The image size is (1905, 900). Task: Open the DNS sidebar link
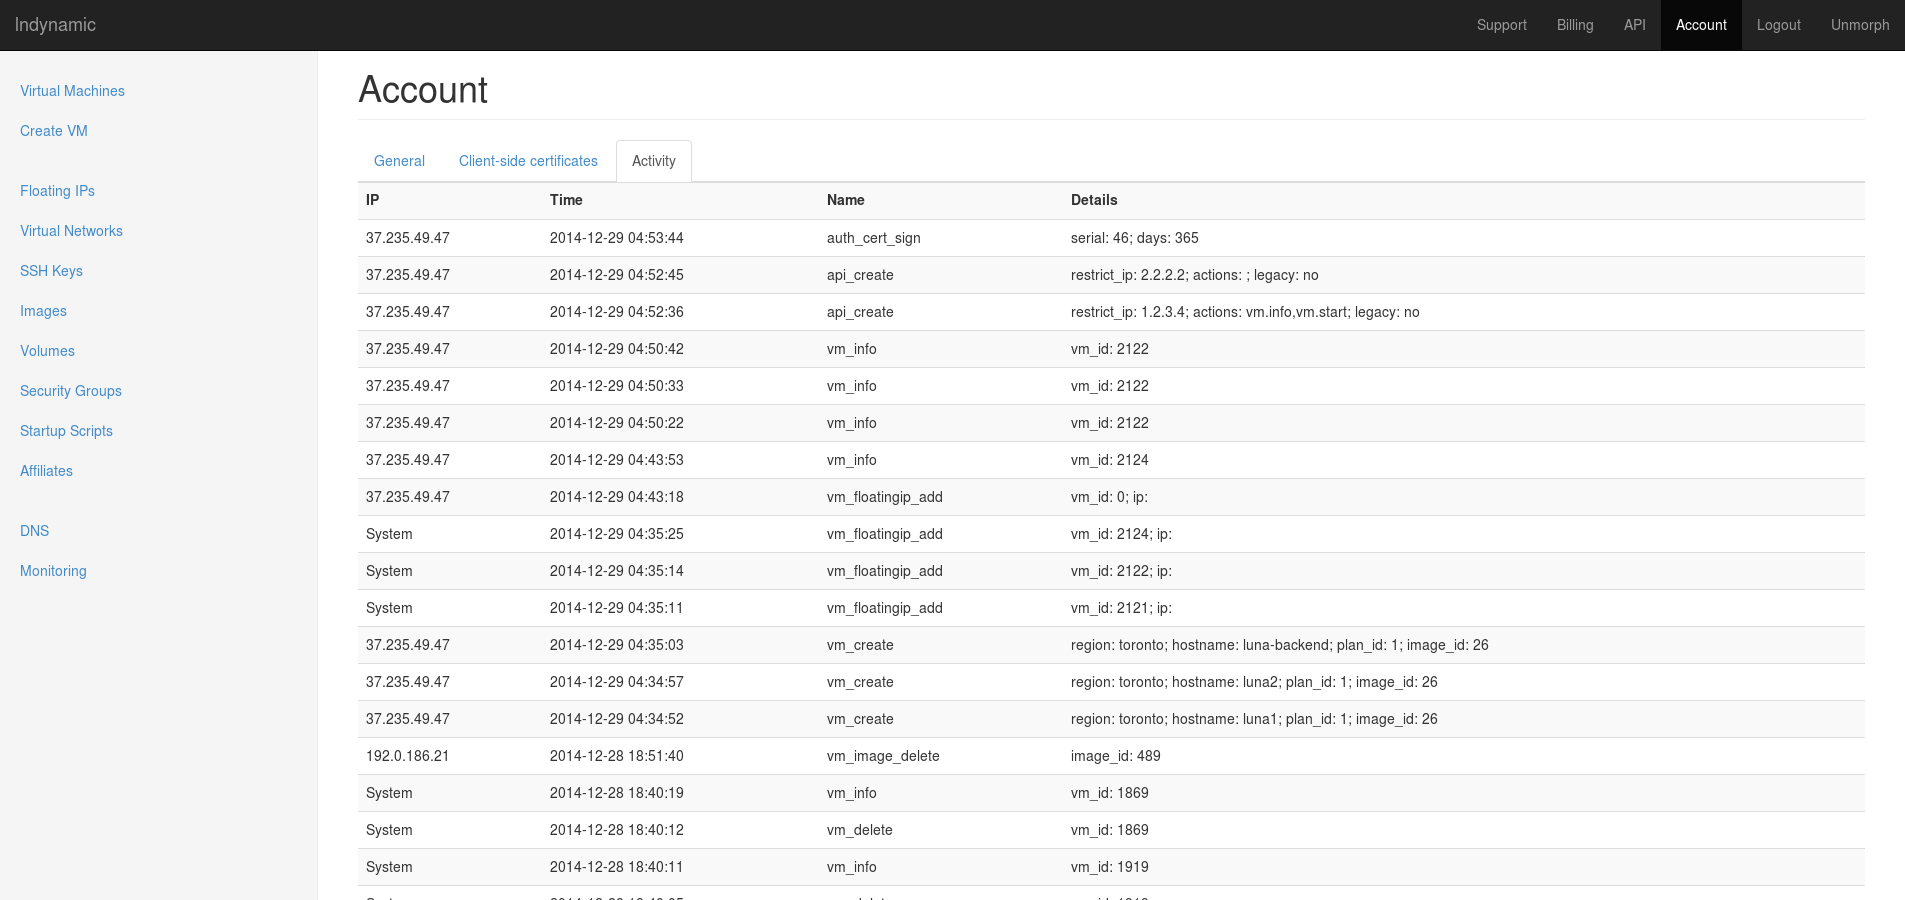[34, 531]
